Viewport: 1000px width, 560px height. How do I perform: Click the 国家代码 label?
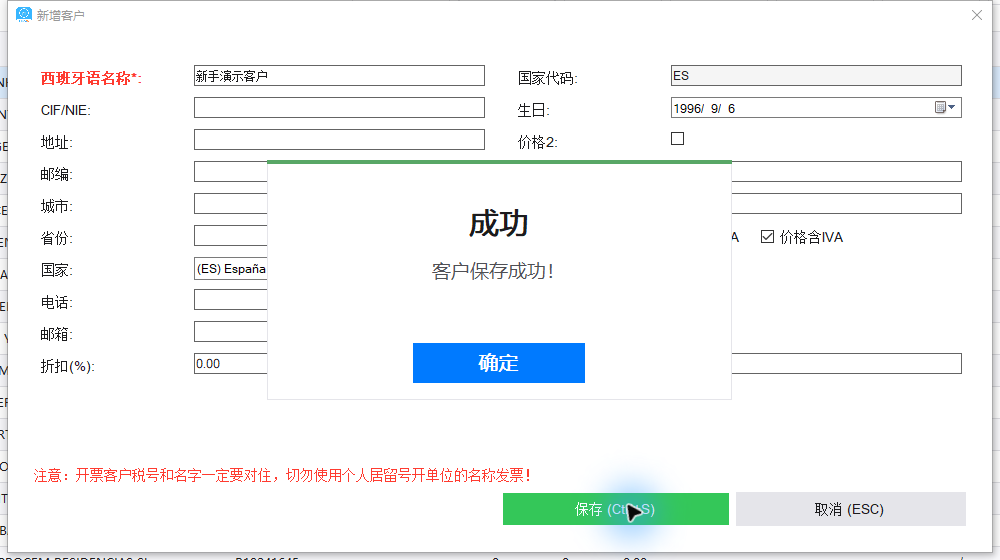[547, 78]
